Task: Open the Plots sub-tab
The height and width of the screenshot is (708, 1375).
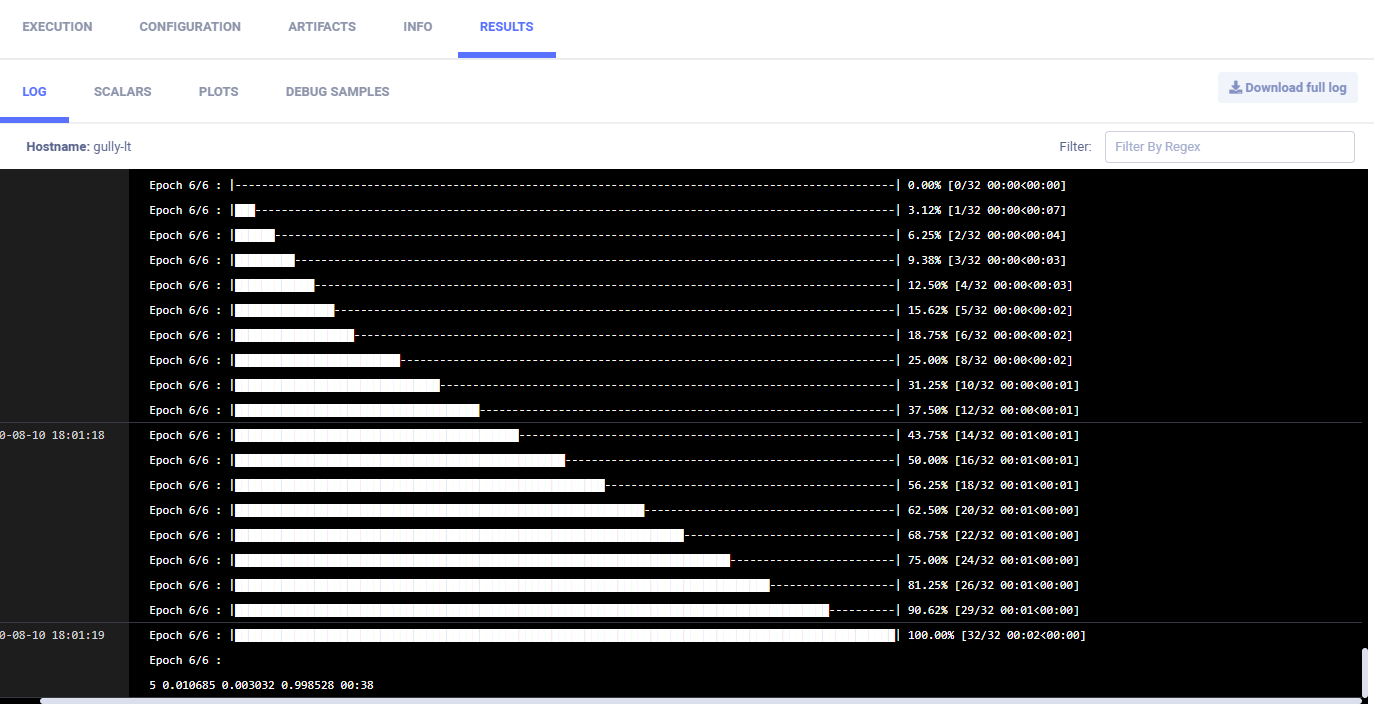Action: point(218,91)
